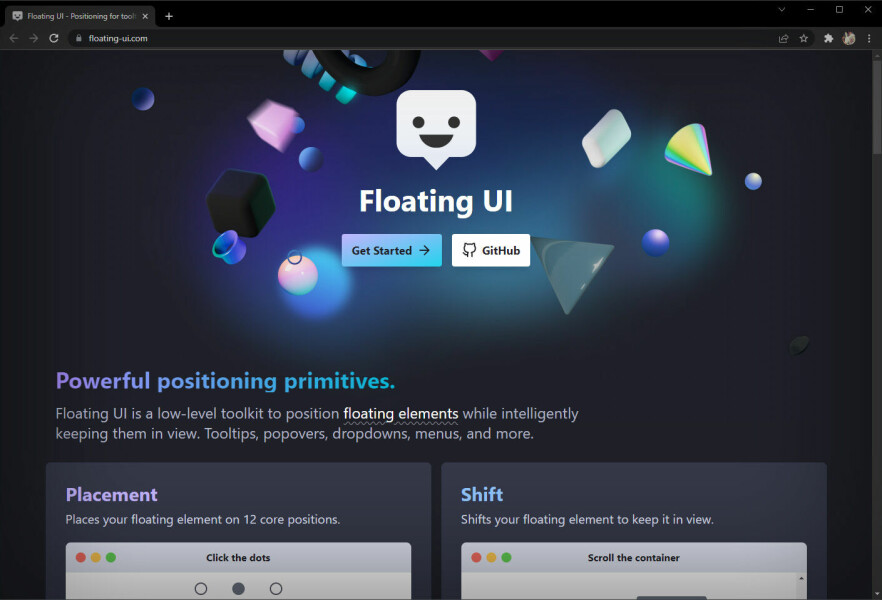Open the tab search dropdown arrow

[781, 10]
